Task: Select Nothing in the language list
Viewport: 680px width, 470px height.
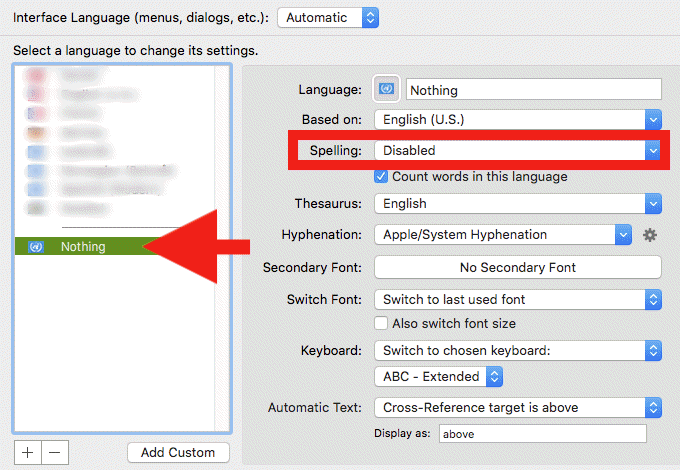Action: tap(82, 246)
